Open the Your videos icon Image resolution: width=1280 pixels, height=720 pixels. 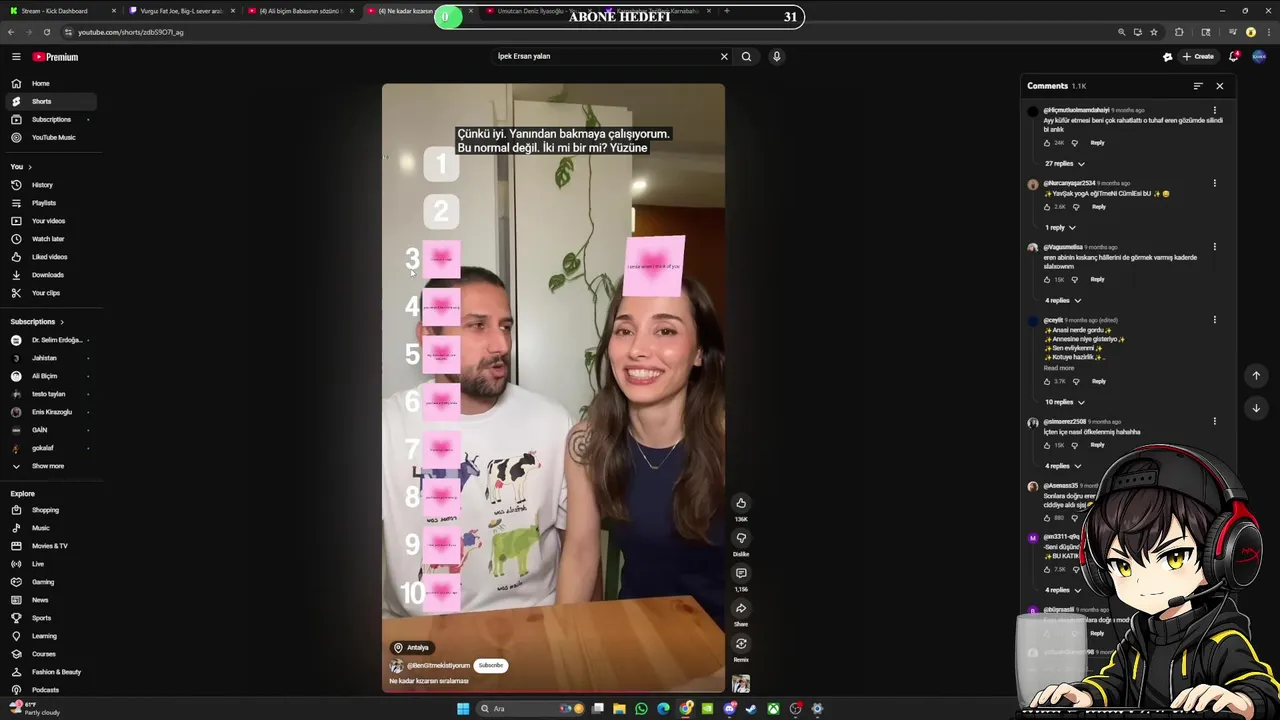(16, 221)
